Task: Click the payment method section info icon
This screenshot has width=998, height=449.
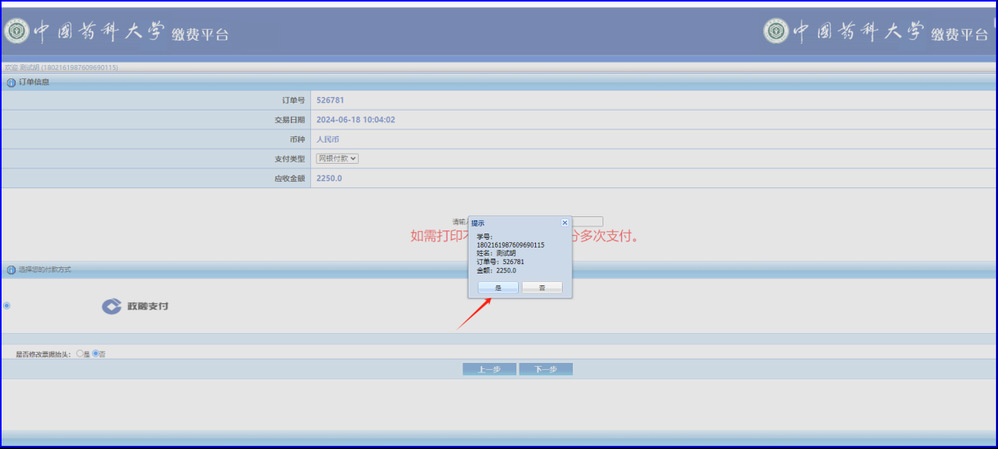Action: point(11,270)
